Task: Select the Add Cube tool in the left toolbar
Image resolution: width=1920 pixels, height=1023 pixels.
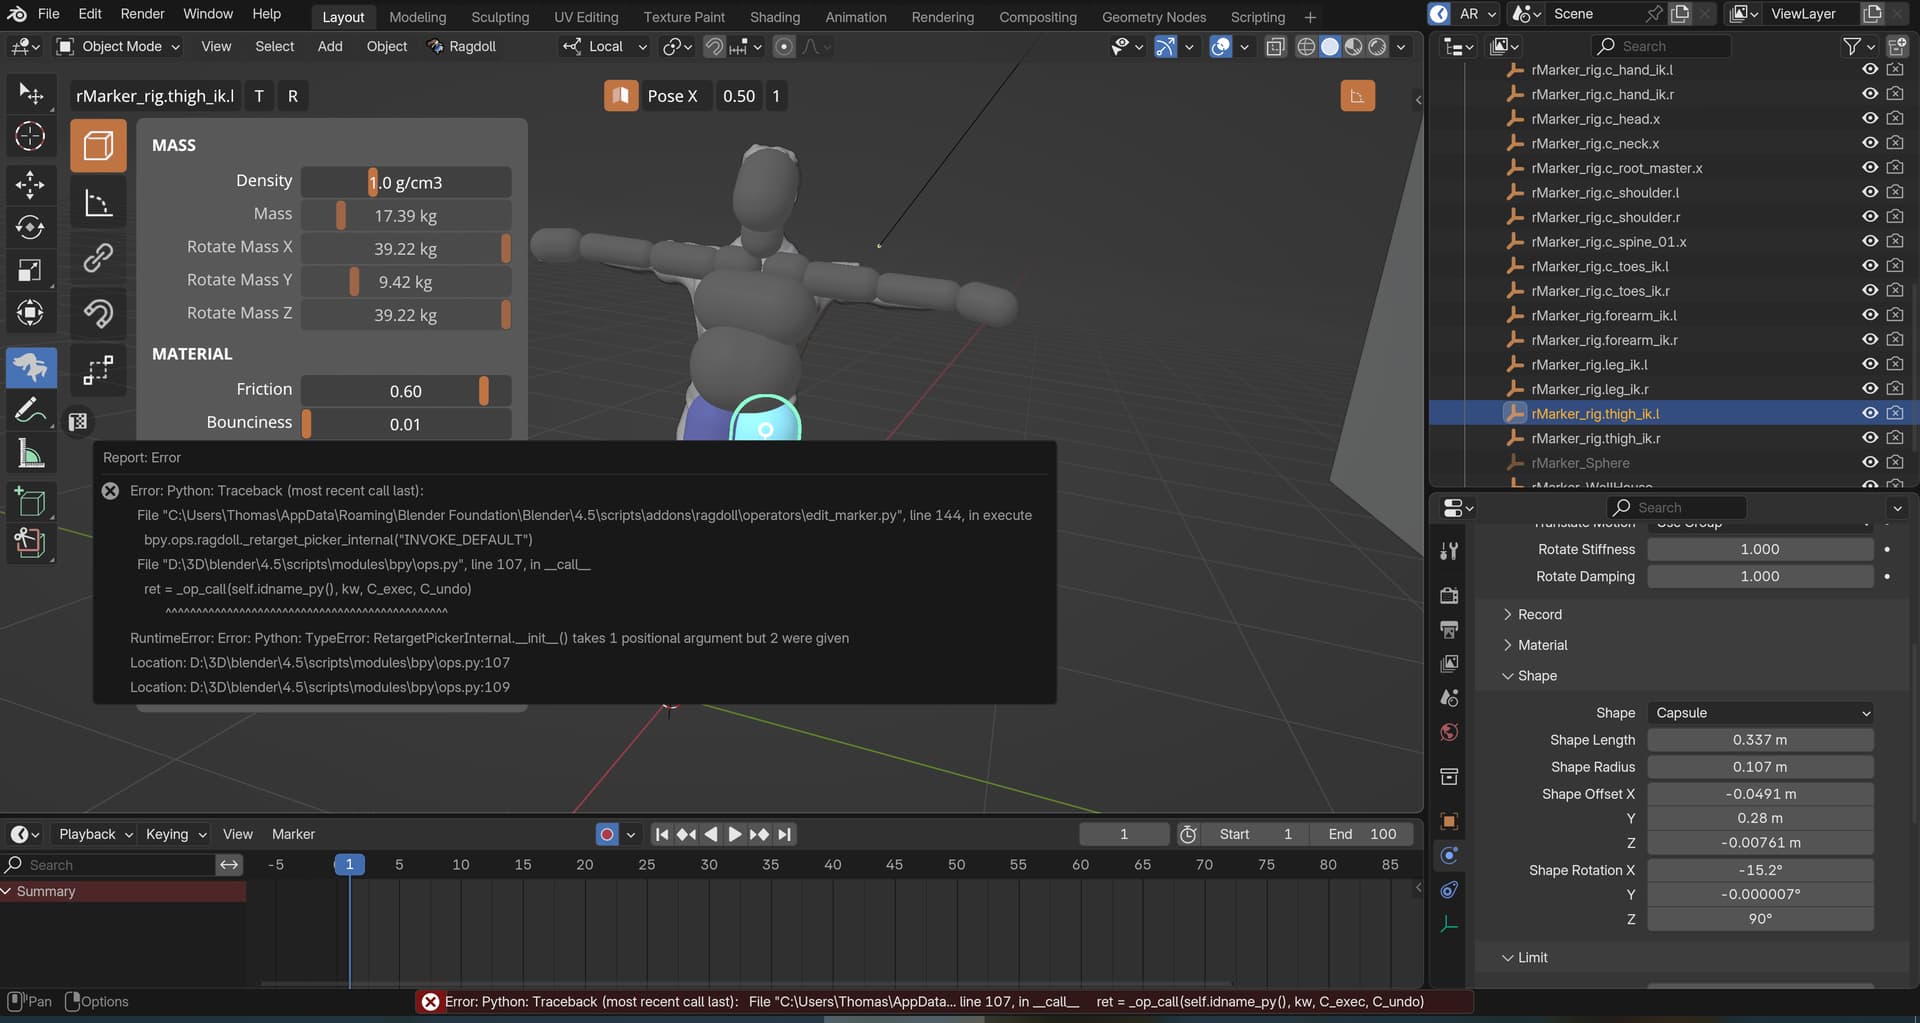Action: point(30,502)
